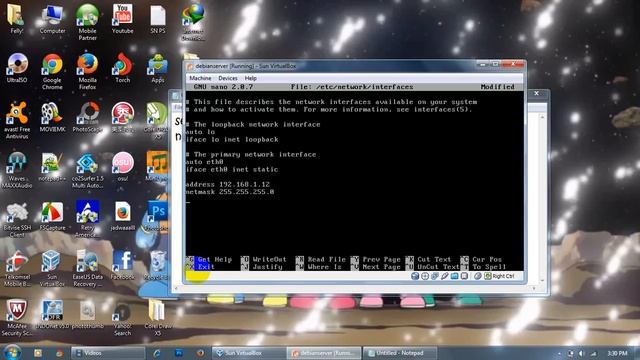
Task: Select the MOVIEMK desktop icon
Action: point(52,118)
